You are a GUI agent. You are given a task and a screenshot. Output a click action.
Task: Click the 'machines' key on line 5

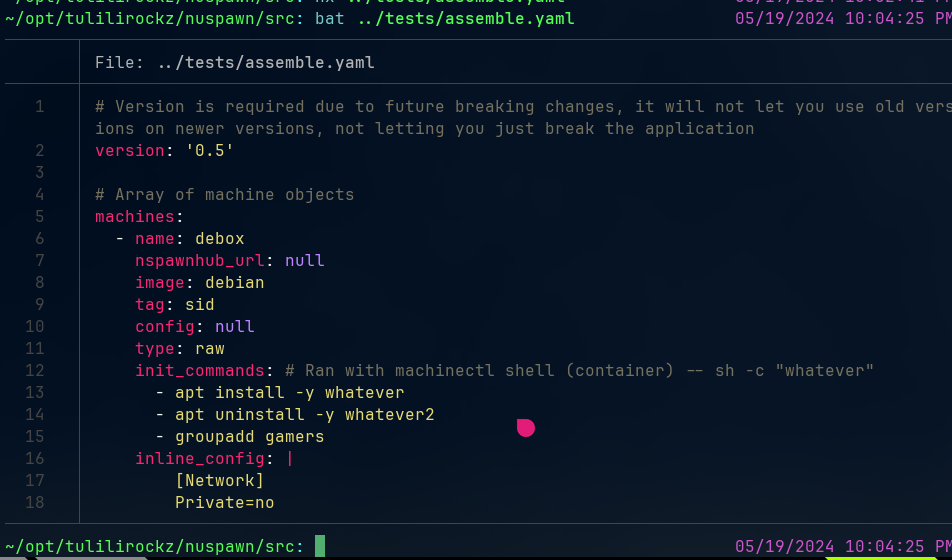point(135,217)
